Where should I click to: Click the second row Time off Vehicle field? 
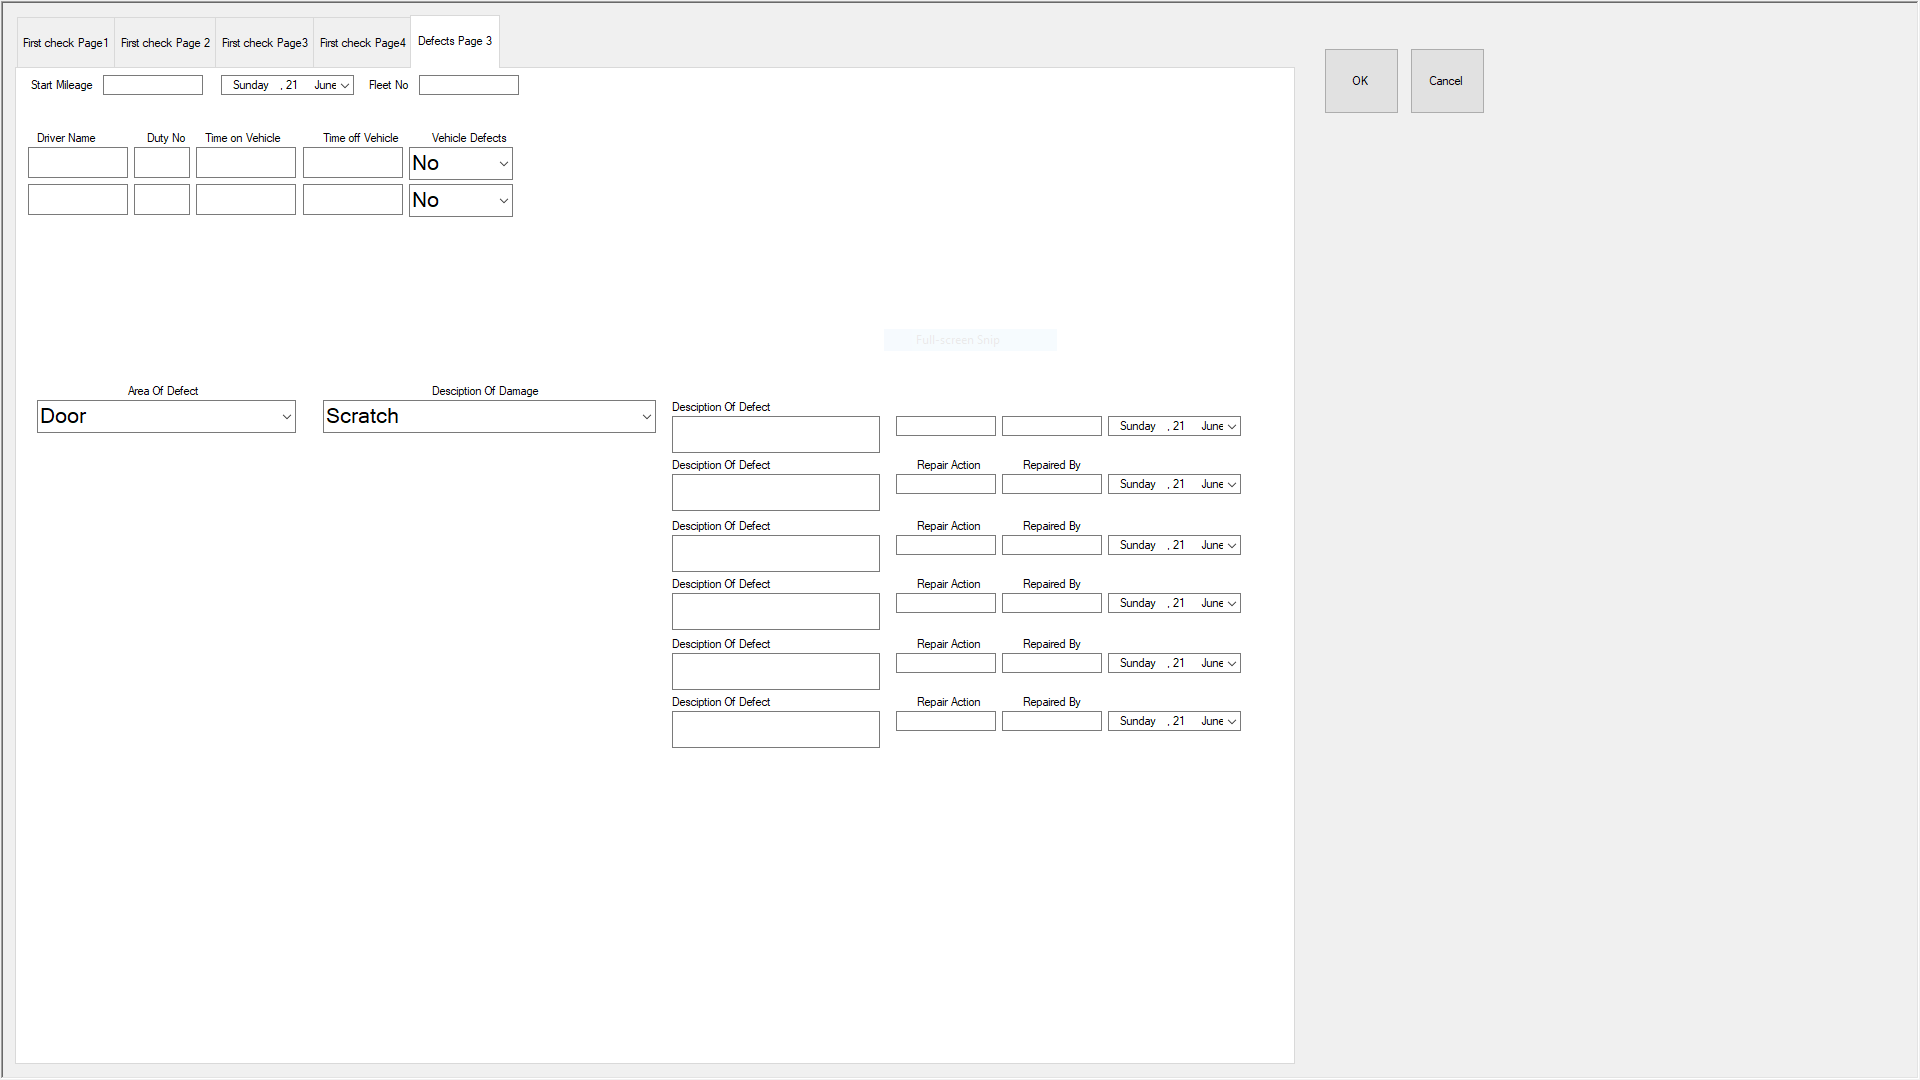(352, 200)
